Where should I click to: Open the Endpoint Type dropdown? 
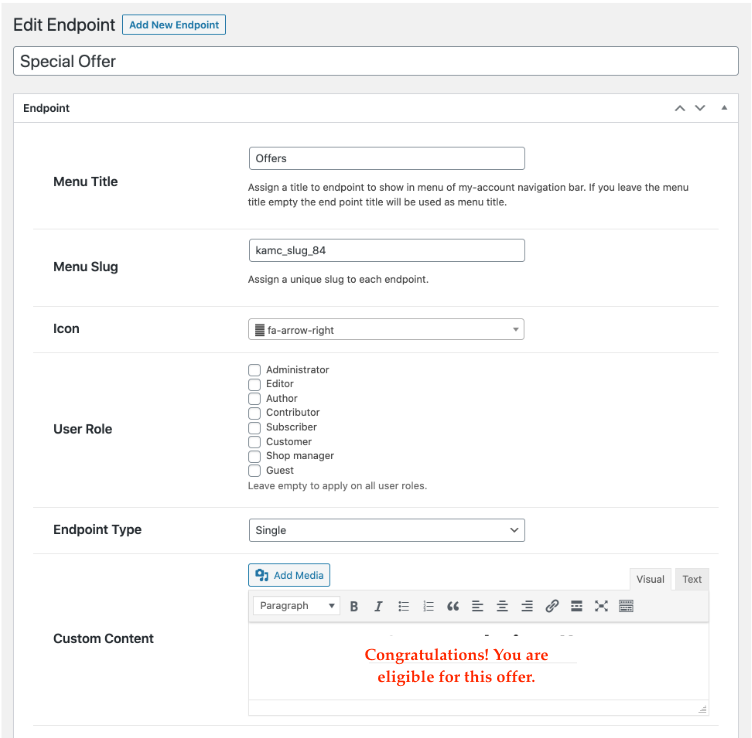point(386,530)
